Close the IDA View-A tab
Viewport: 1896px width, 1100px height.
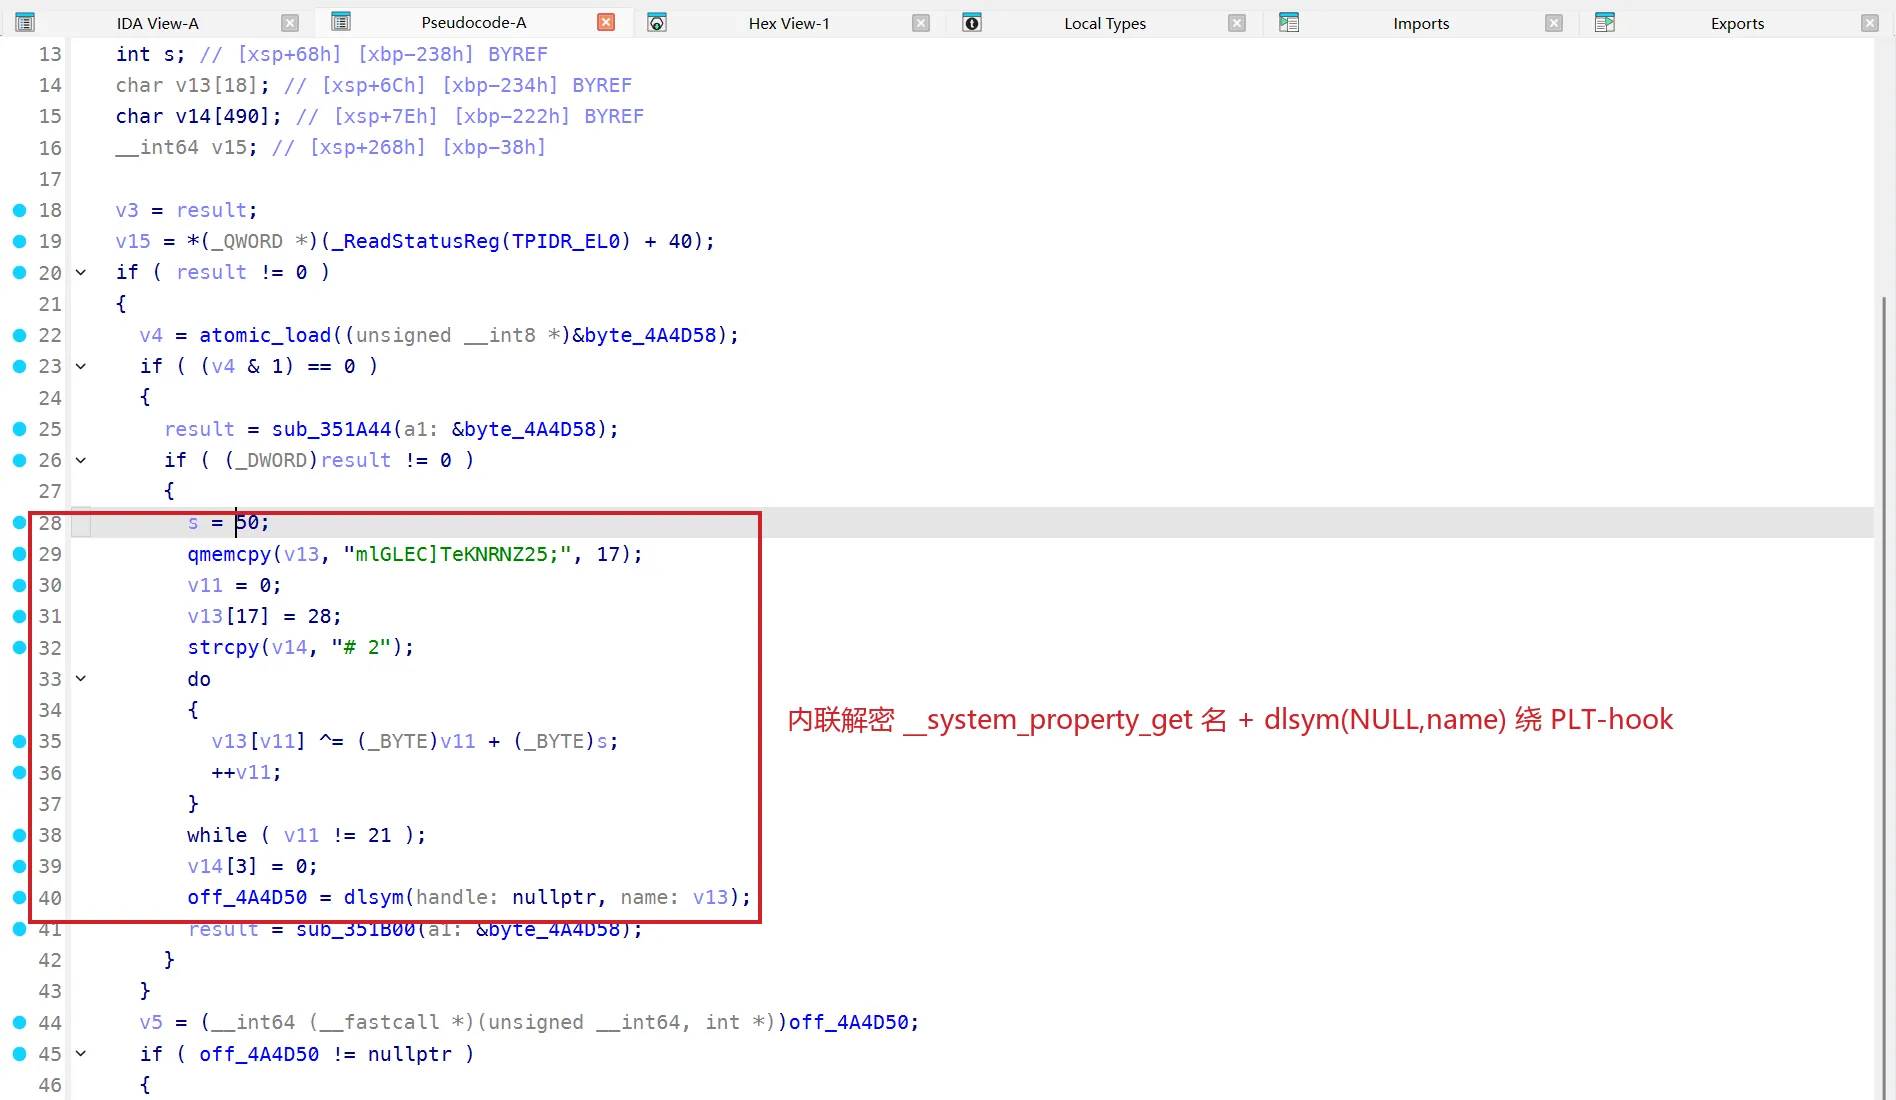pos(290,23)
